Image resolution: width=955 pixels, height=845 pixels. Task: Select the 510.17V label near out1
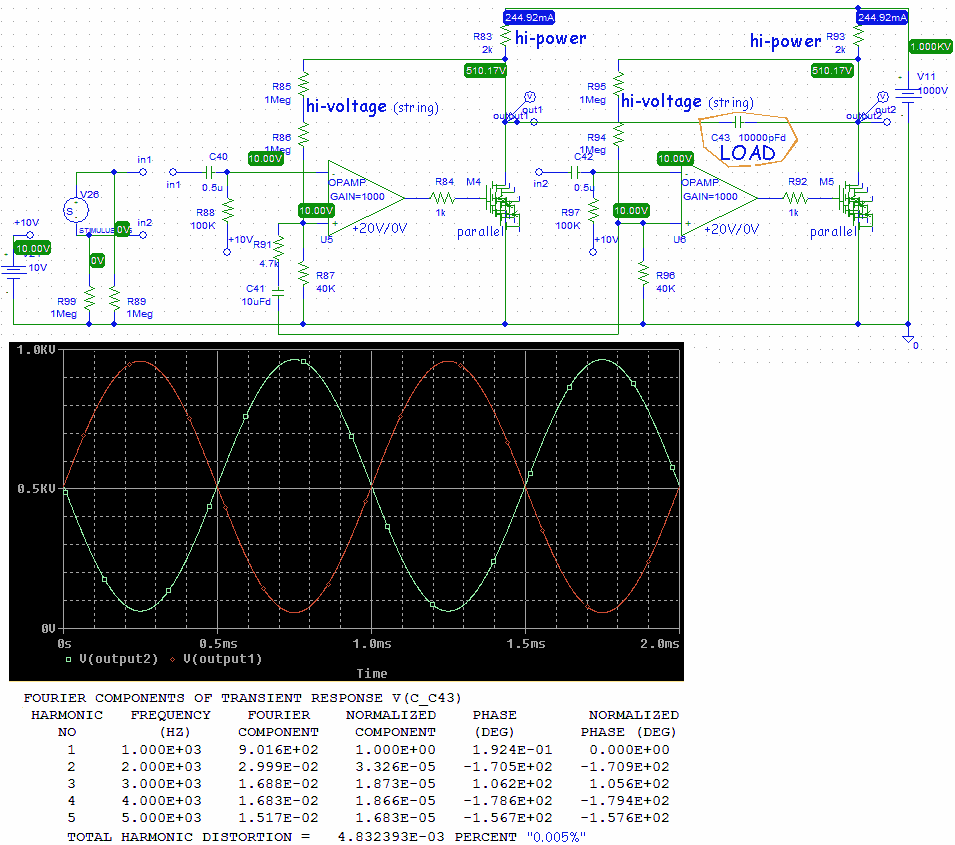tap(485, 71)
